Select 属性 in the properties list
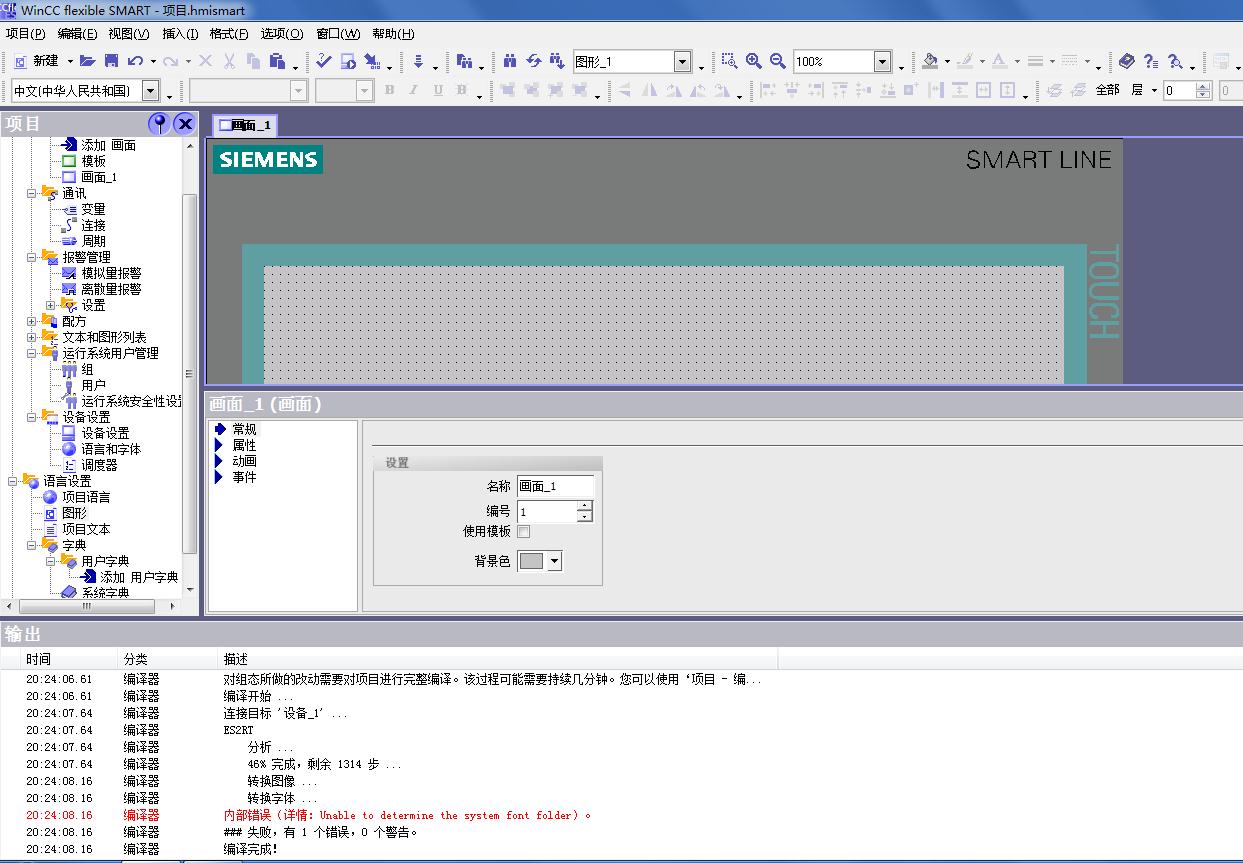The image size is (1243, 863). (244, 445)
